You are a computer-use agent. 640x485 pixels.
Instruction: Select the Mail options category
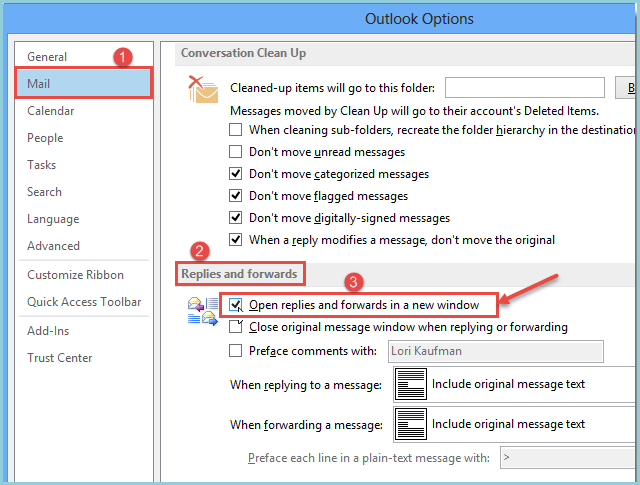tap(84, 84)
